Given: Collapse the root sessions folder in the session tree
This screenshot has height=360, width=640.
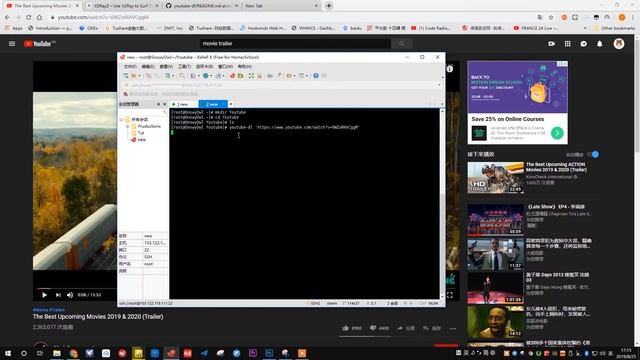Looking at the screenshot, I should coord(121,120).
